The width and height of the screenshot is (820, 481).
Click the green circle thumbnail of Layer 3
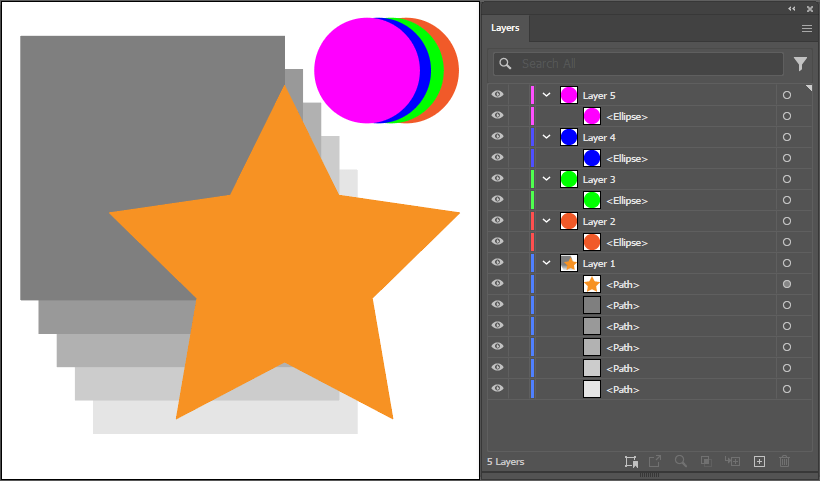point(569,179)
